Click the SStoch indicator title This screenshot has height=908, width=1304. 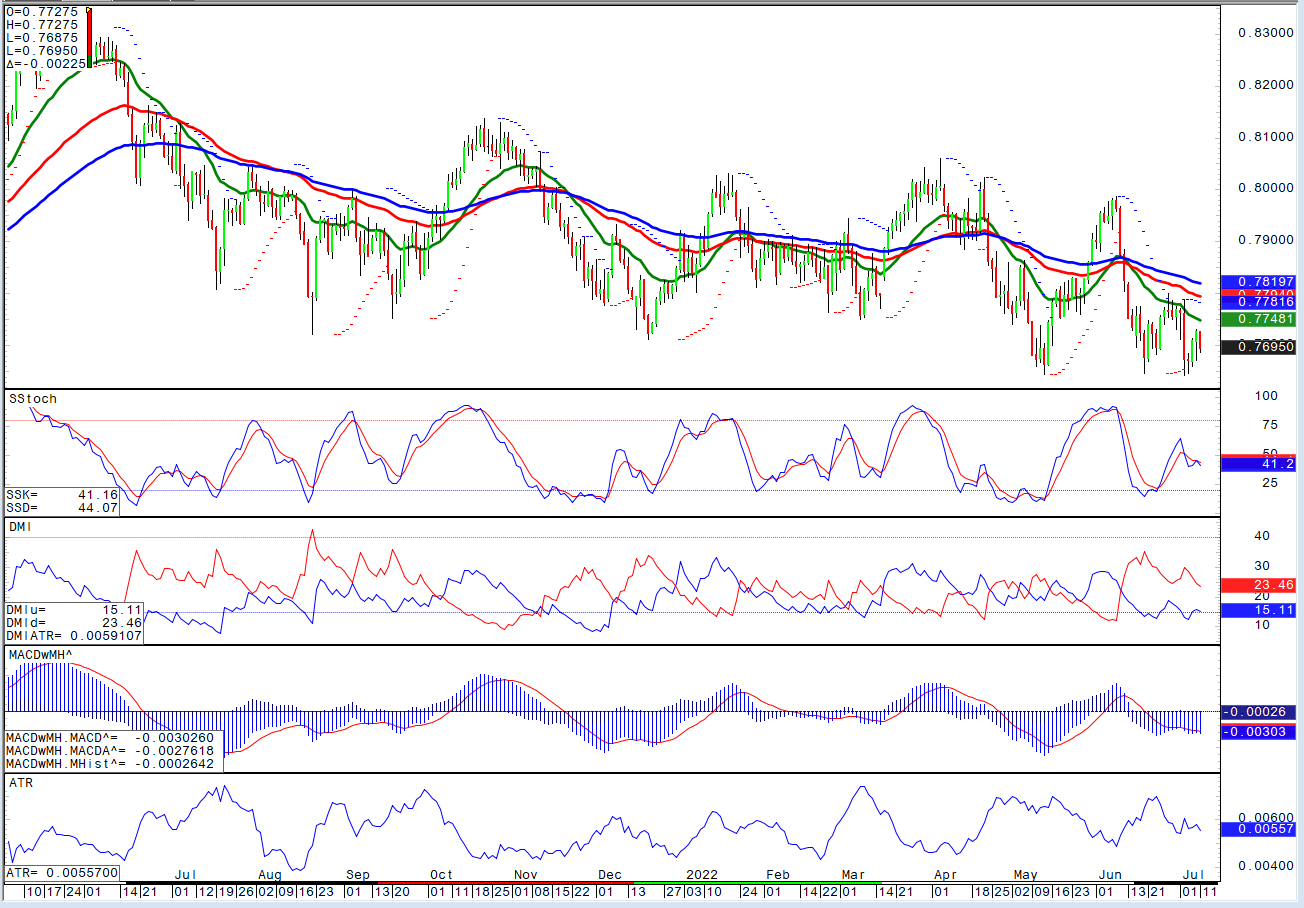[x=33, y=399]
